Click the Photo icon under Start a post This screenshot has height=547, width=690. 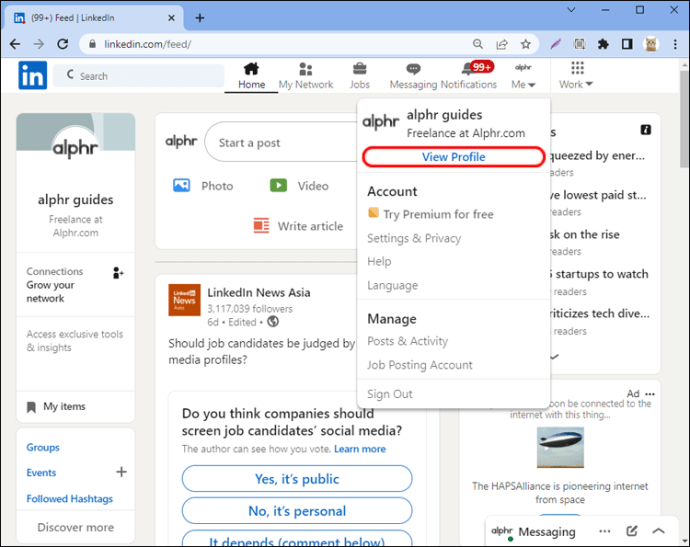coord(181,185)
